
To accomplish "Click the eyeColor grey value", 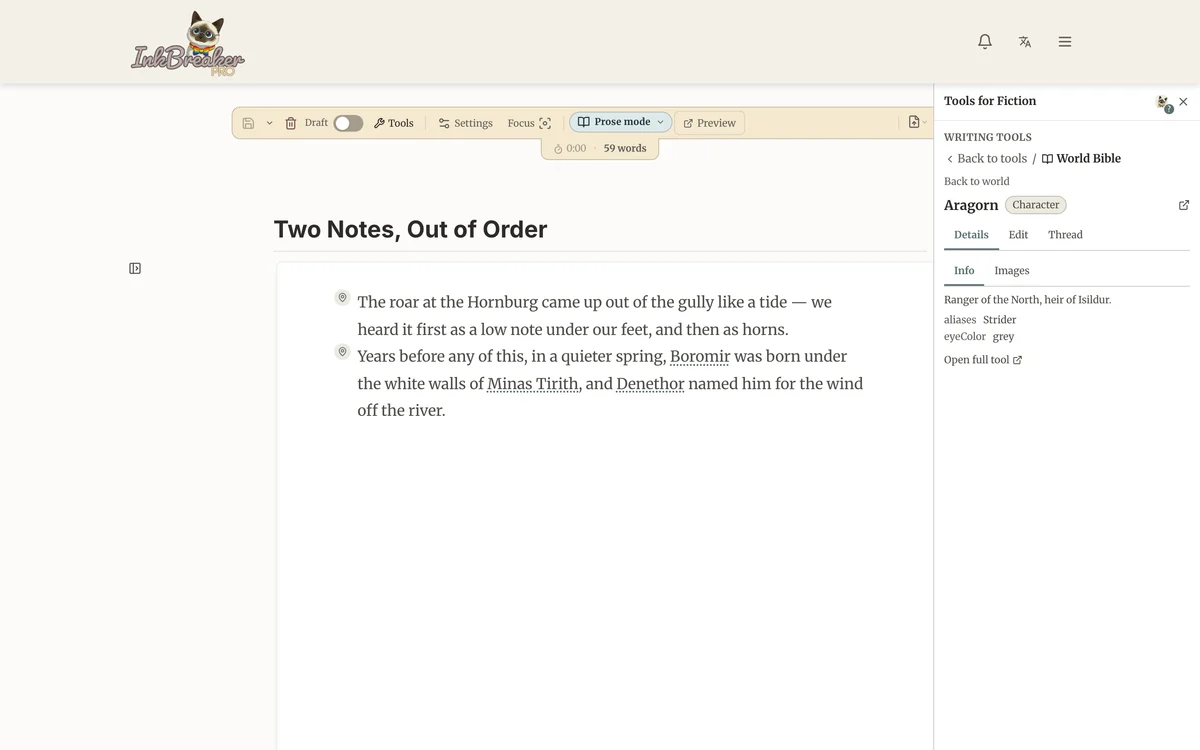I will click(1003, 337).
